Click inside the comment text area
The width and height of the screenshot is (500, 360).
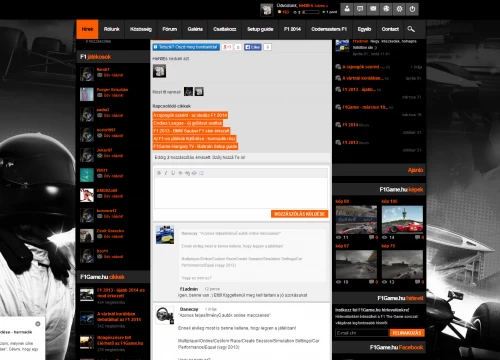pyautogui.click(x=241, y=193)
